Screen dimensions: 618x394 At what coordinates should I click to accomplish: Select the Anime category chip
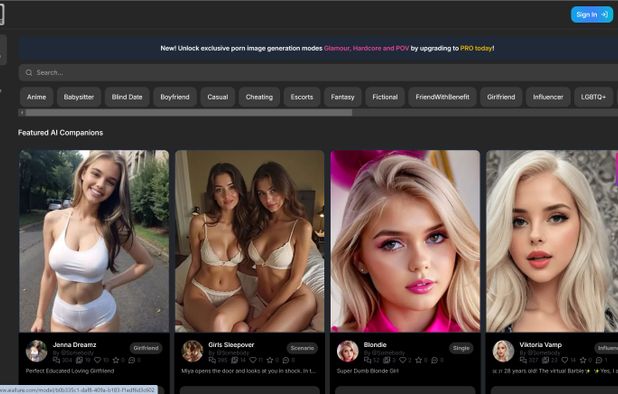pos(37,97)
